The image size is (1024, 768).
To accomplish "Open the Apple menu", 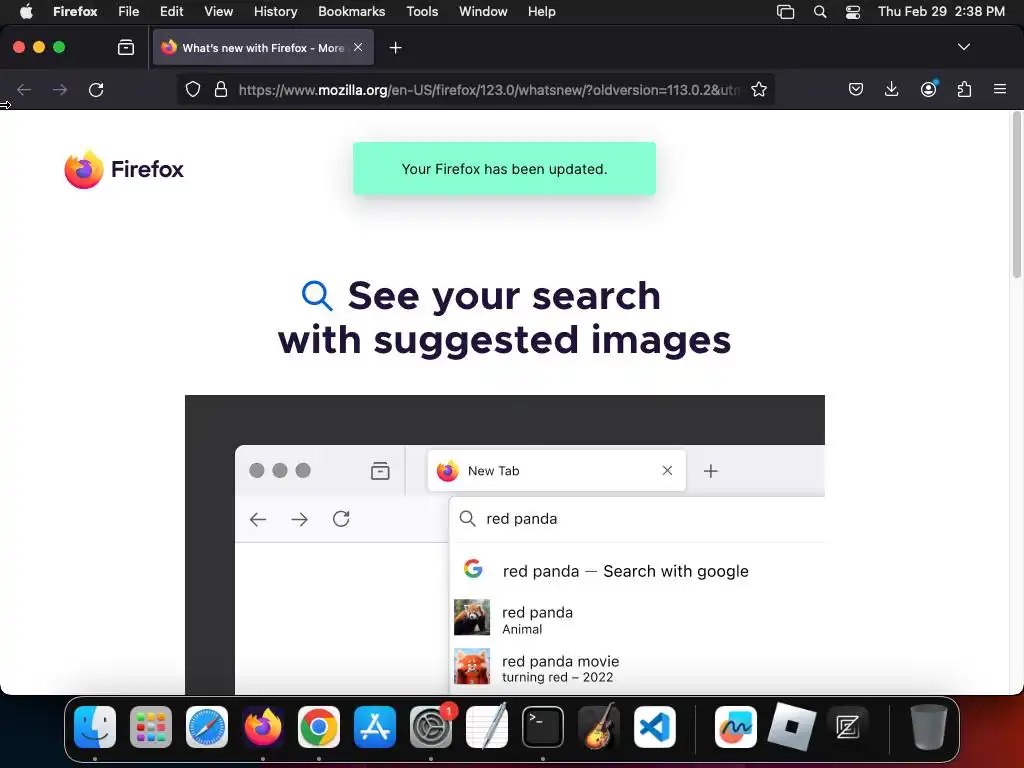I will coord(25,11).
